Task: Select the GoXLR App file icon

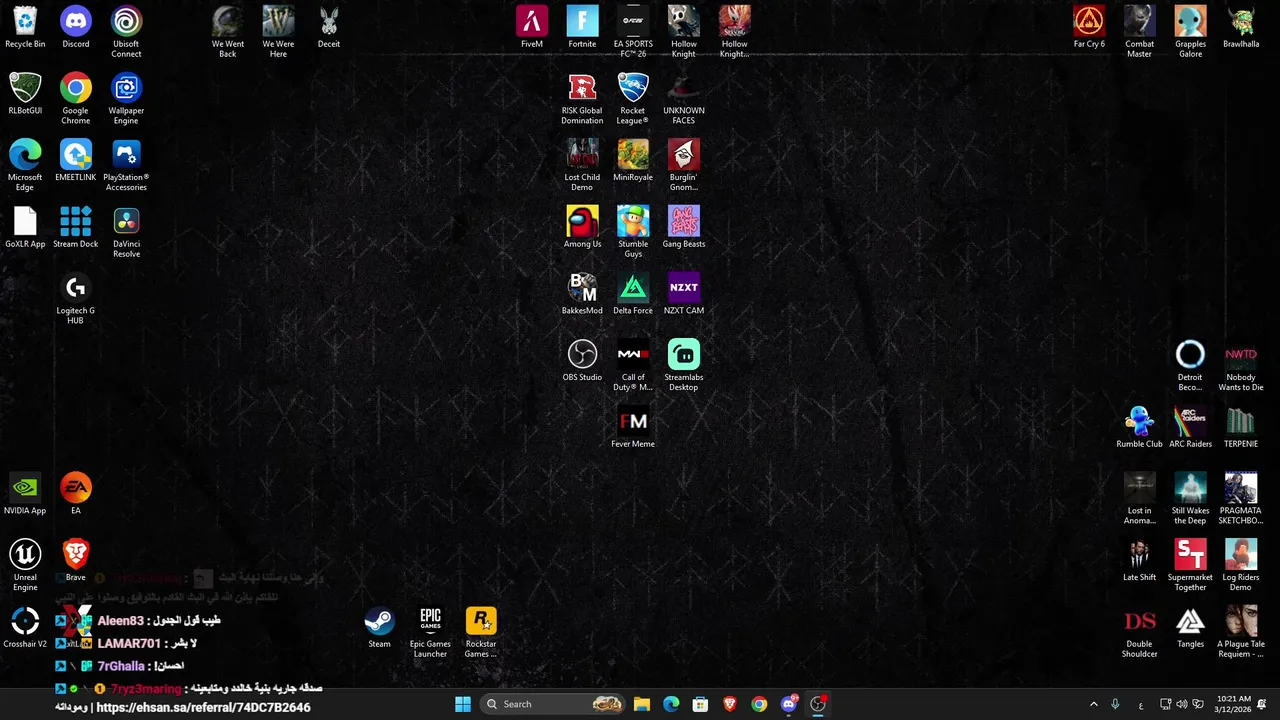Action: point(25,228)
